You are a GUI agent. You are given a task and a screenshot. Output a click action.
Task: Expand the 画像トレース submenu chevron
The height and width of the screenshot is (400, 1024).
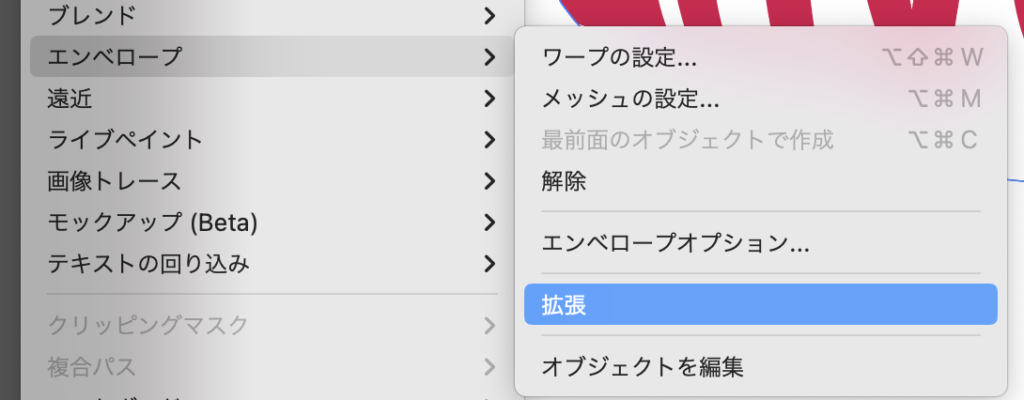[x=488, y=182]
